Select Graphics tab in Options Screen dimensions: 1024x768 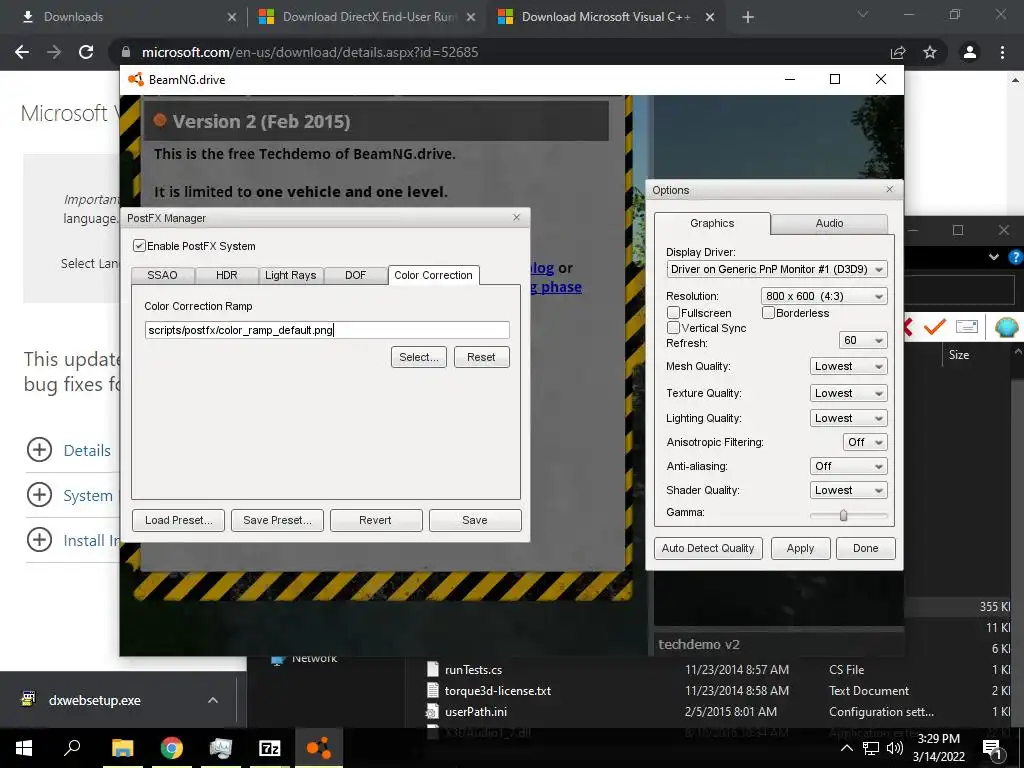pos(712,223)
